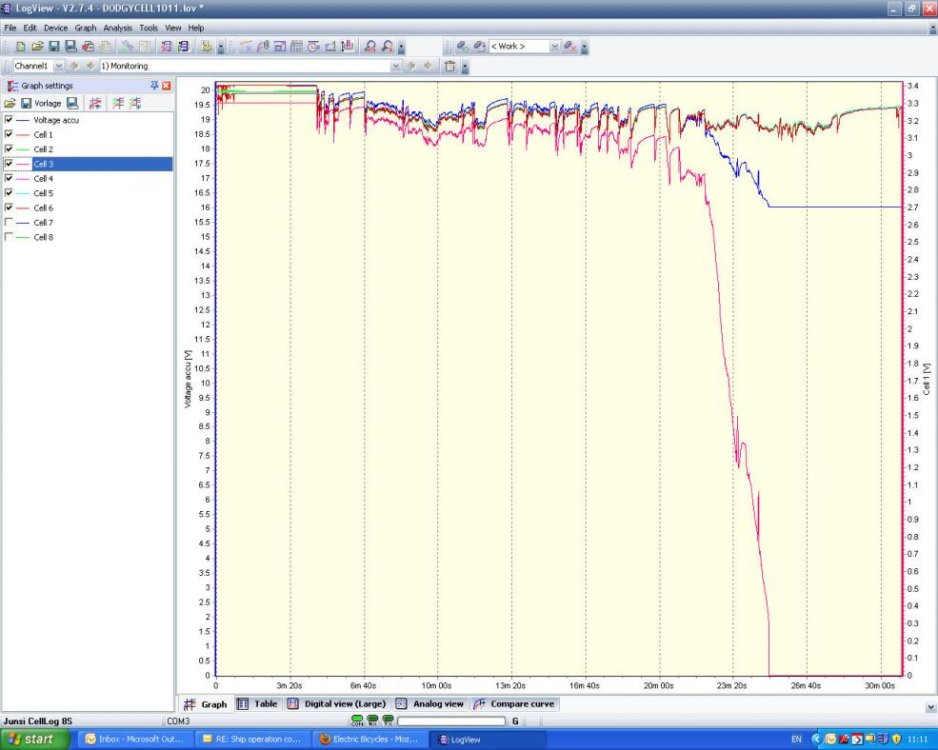The height and width of the screenshot is (750, 938).
Task: Enable the Cell 8 curve checkbox
Action: pyautogui.click(x=10, y=237)
